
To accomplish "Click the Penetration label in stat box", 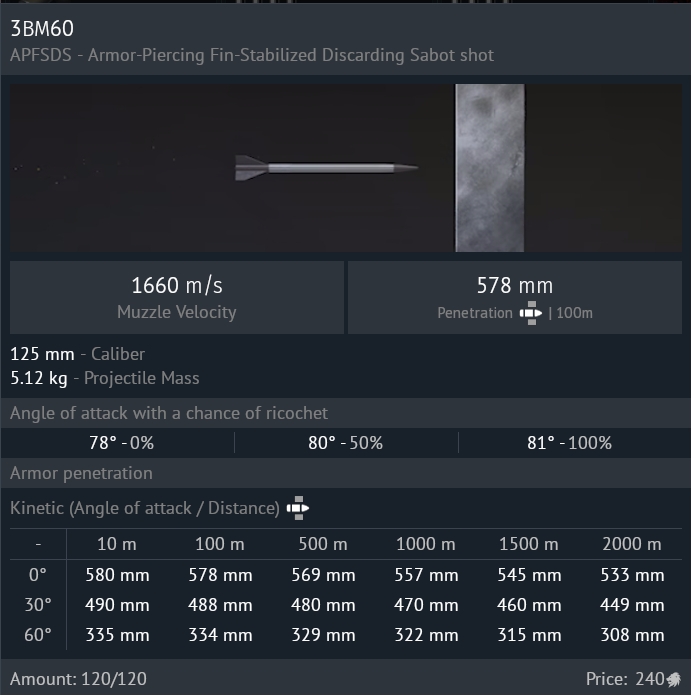I will coord(475,313).
